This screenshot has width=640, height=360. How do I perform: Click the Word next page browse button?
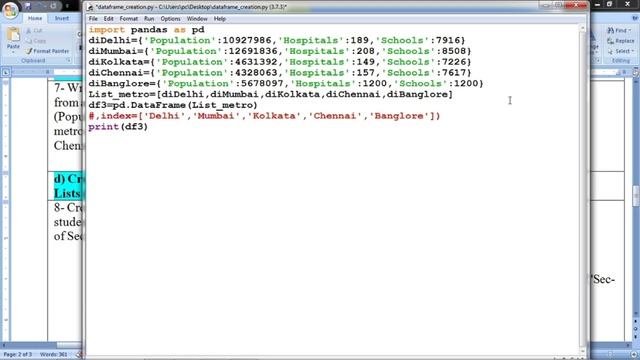(x=636, y=337)
